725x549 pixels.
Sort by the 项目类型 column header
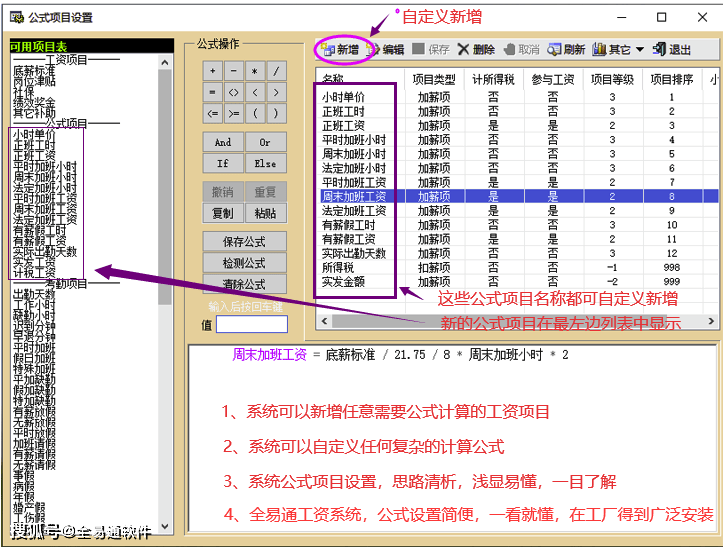[x=435, y=78]
